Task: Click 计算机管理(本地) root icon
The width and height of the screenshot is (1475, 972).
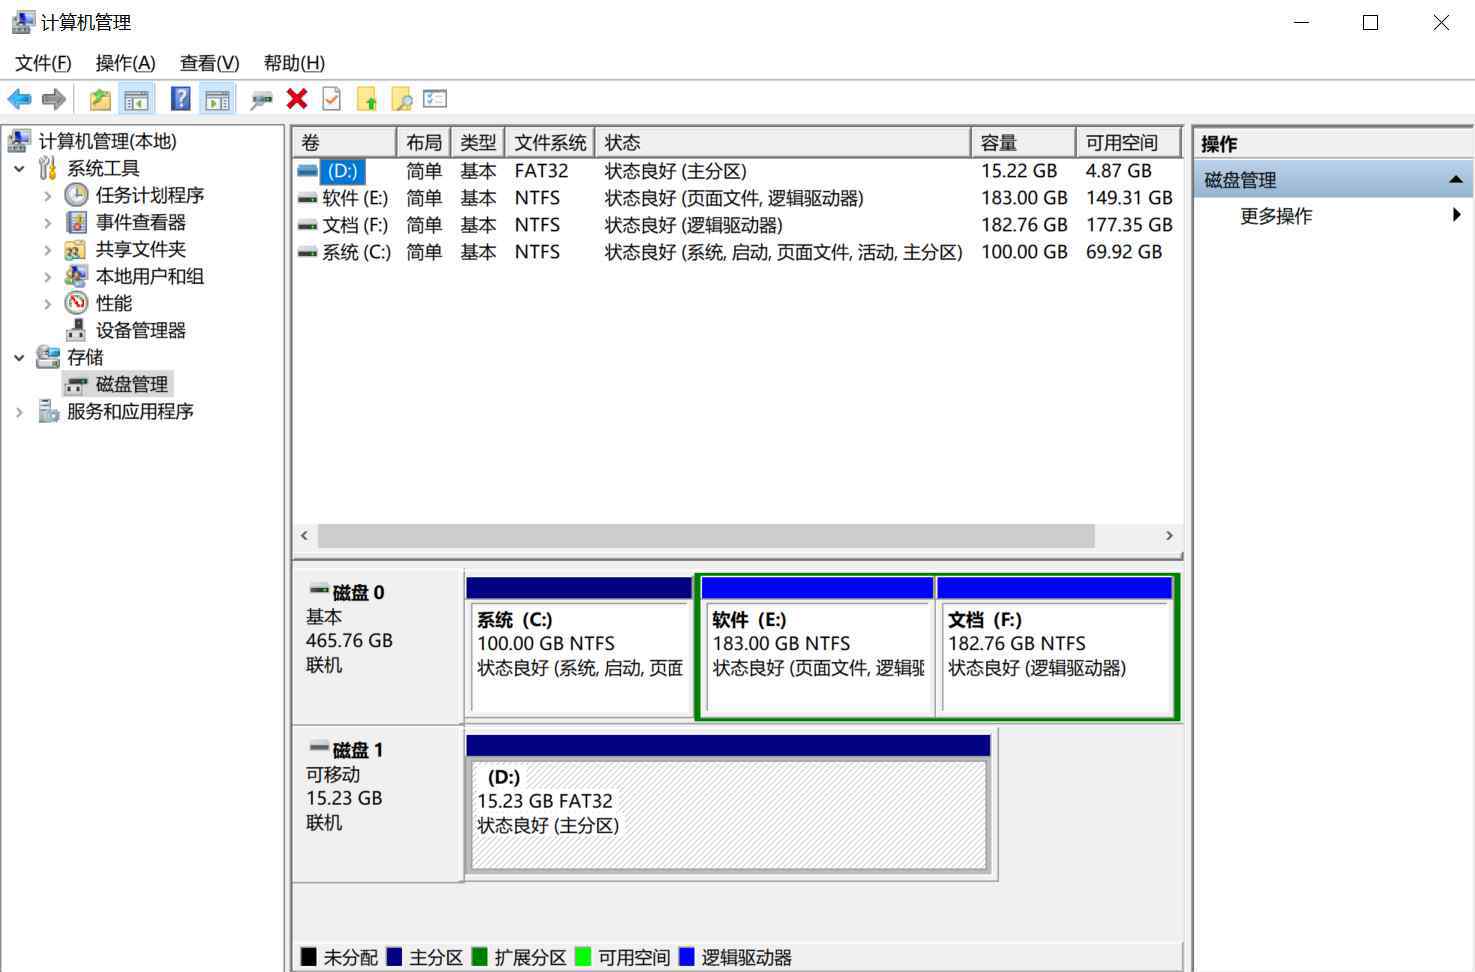Action: 19,141
